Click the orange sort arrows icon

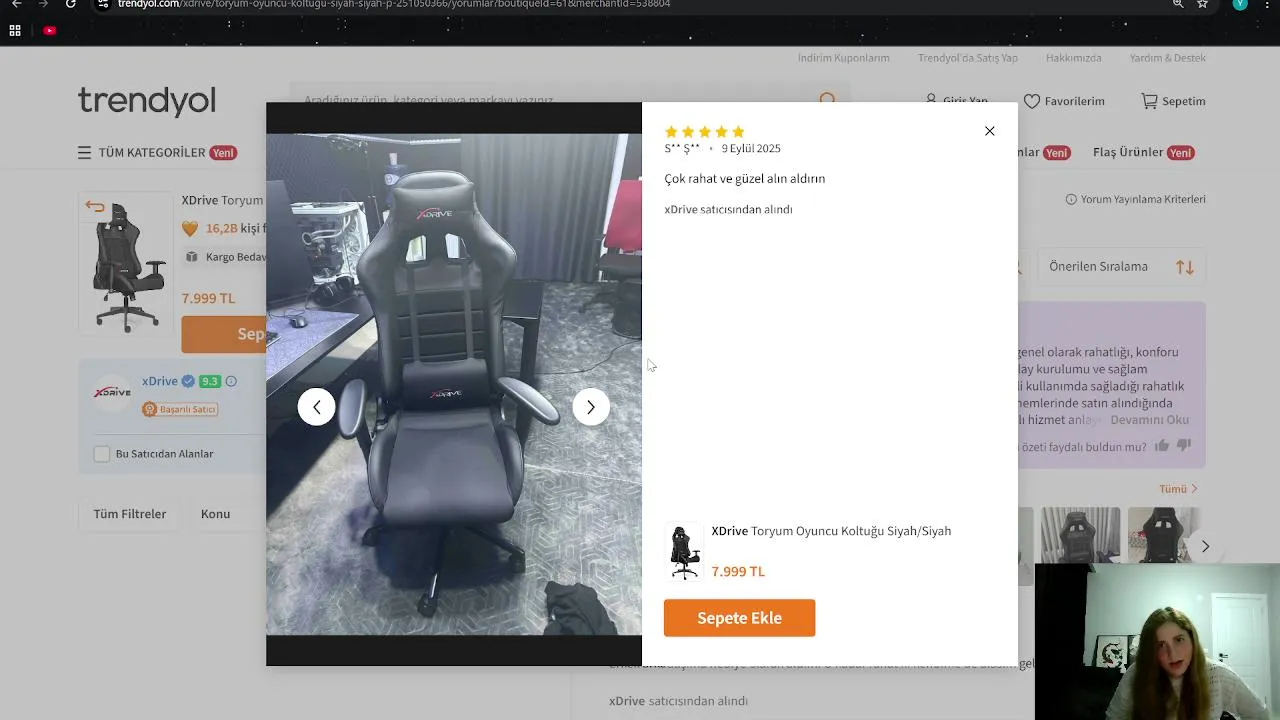tap(1185, 267)
